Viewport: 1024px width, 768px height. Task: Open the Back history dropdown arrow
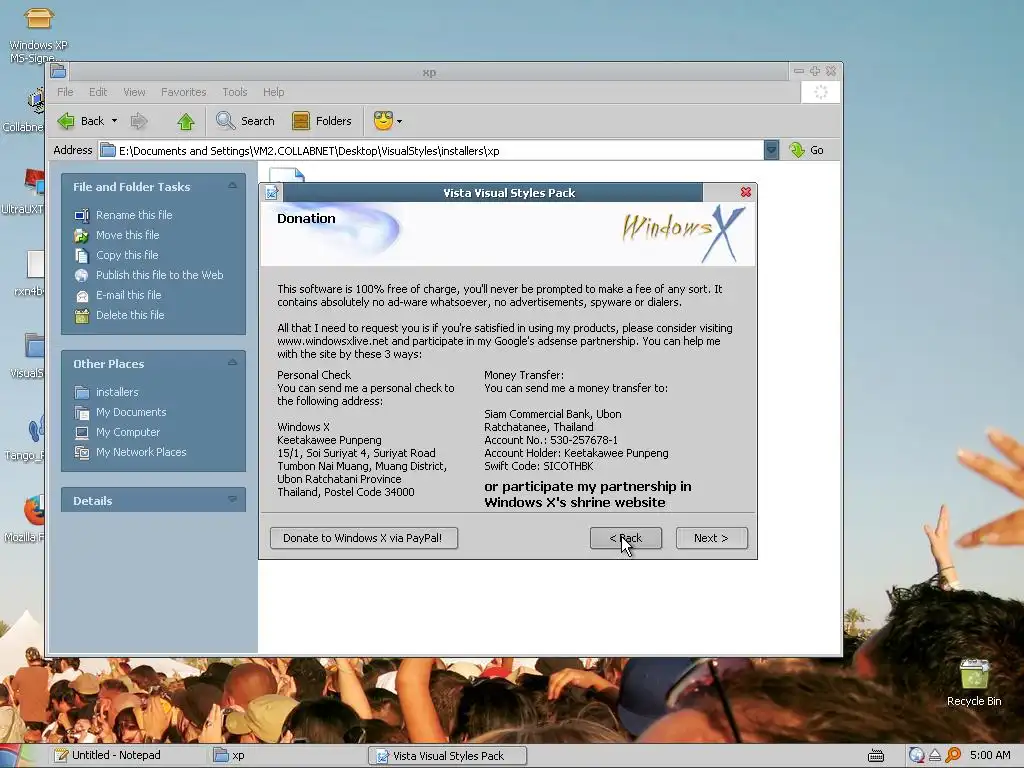[114, 121]
